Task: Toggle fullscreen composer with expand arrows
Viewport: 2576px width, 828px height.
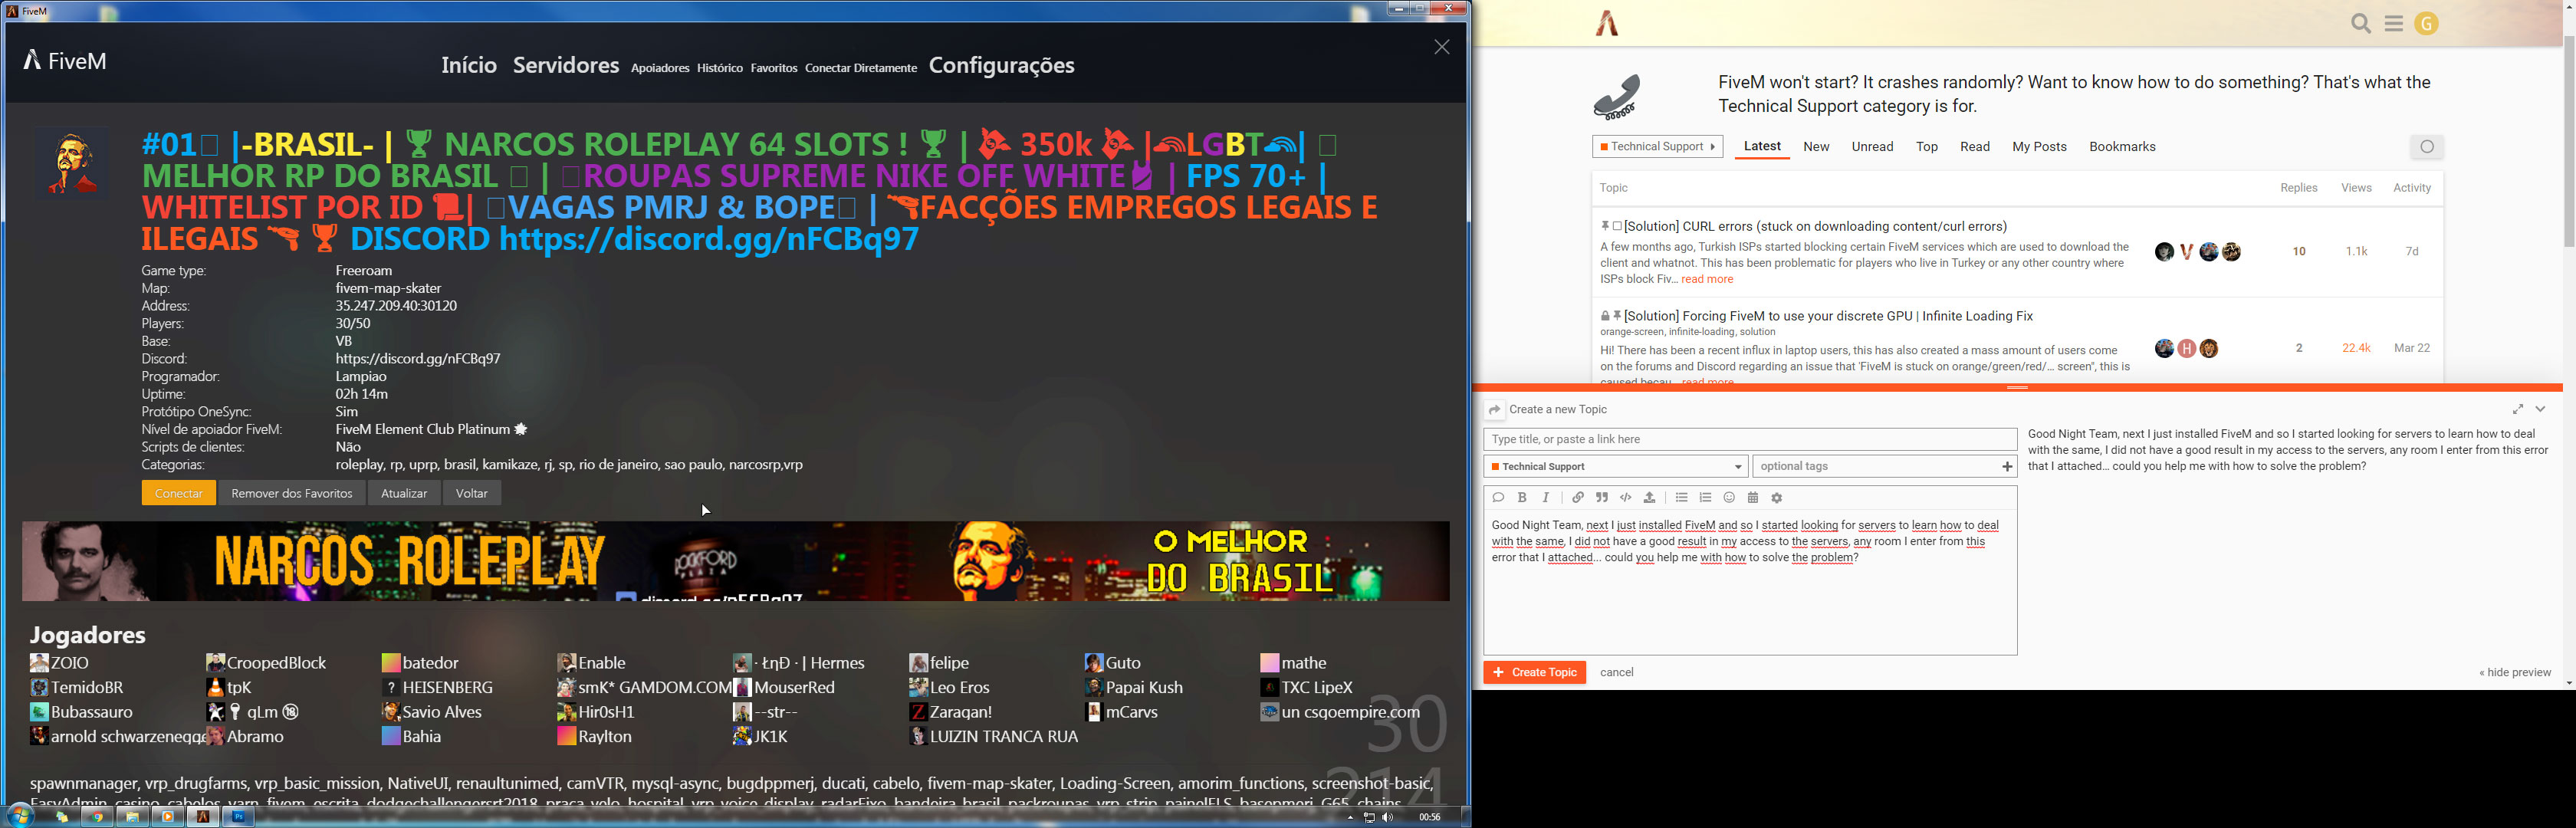Action: 2518,409
